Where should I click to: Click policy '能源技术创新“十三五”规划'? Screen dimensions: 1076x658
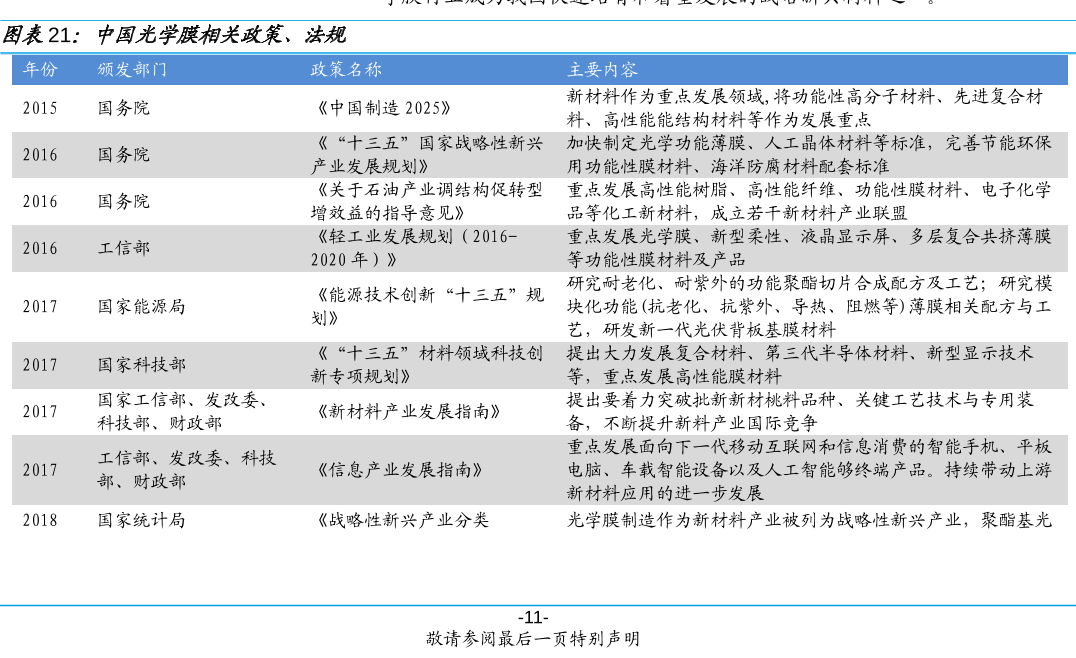(x=428, y=306)
